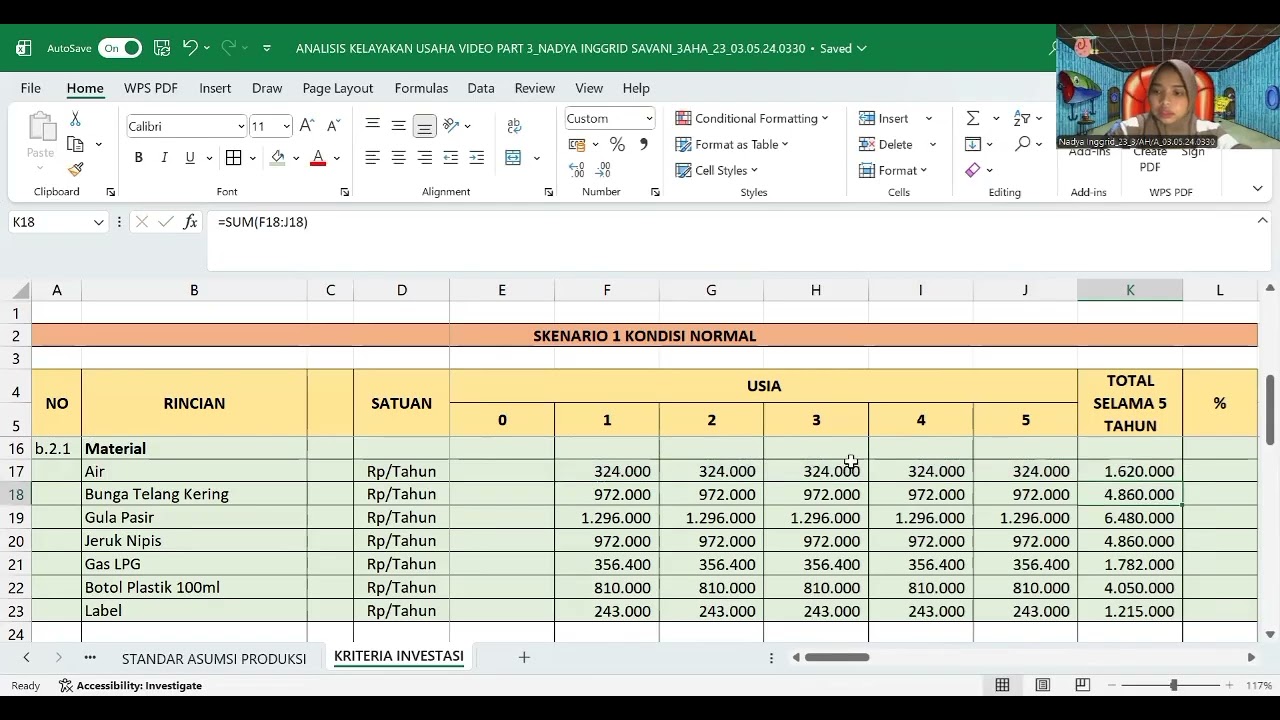The image size is (1280, 720).
Task: Toggle Wrap Text on selected cell
Action: tap(514, 125)
